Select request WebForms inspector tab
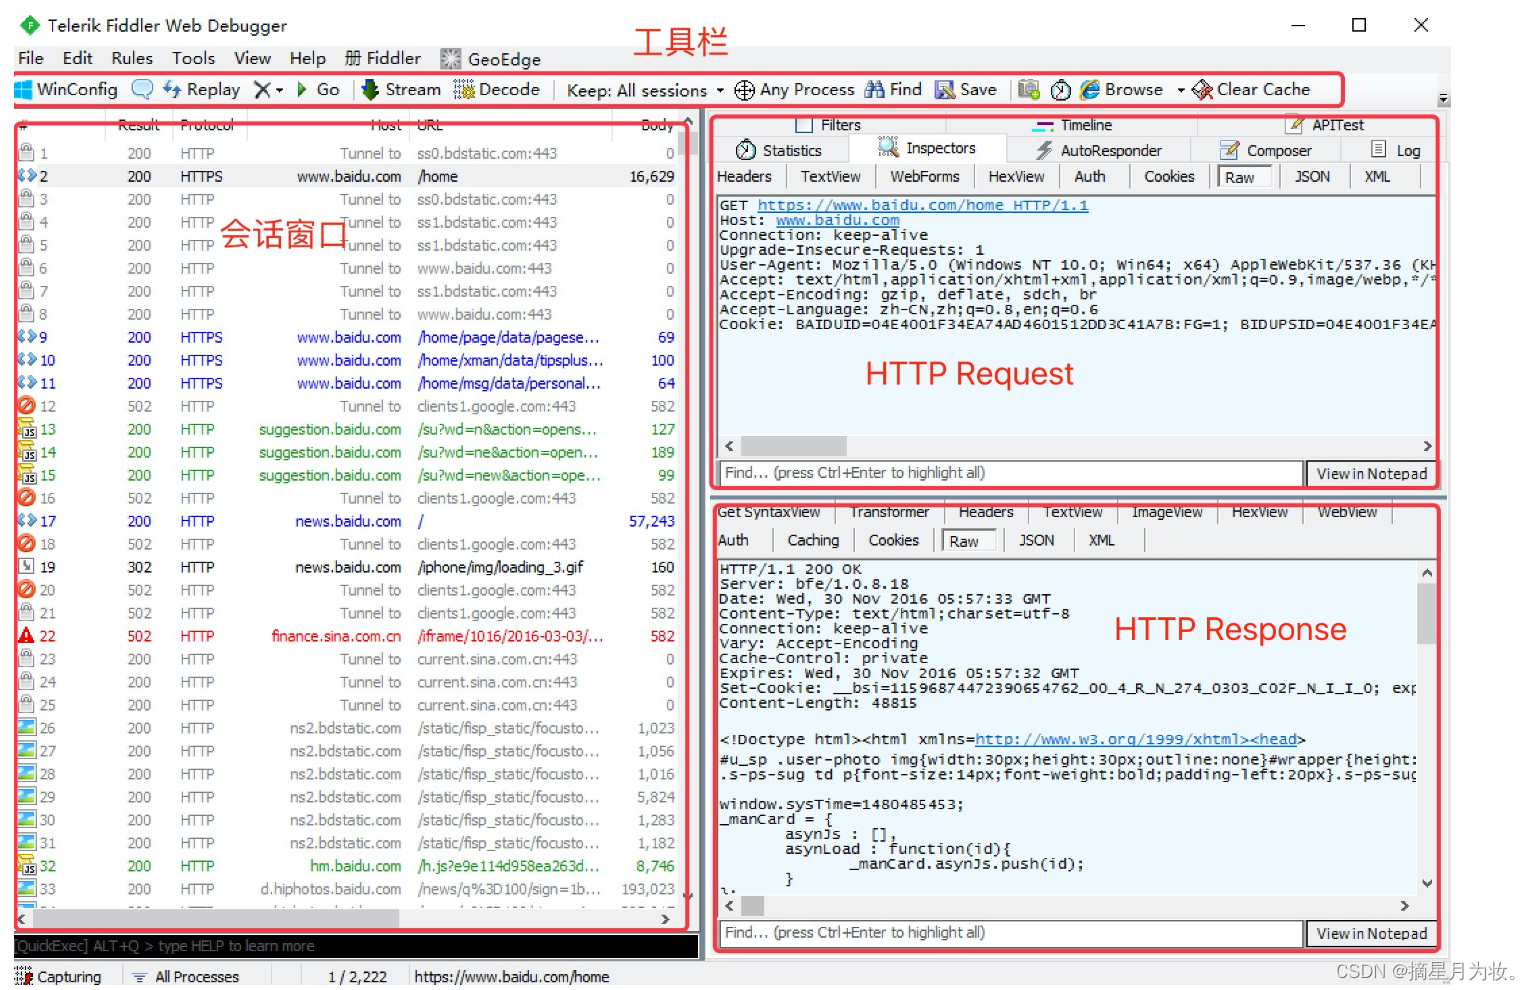Viewport: 1530px width, 990px height. point(924,176)
